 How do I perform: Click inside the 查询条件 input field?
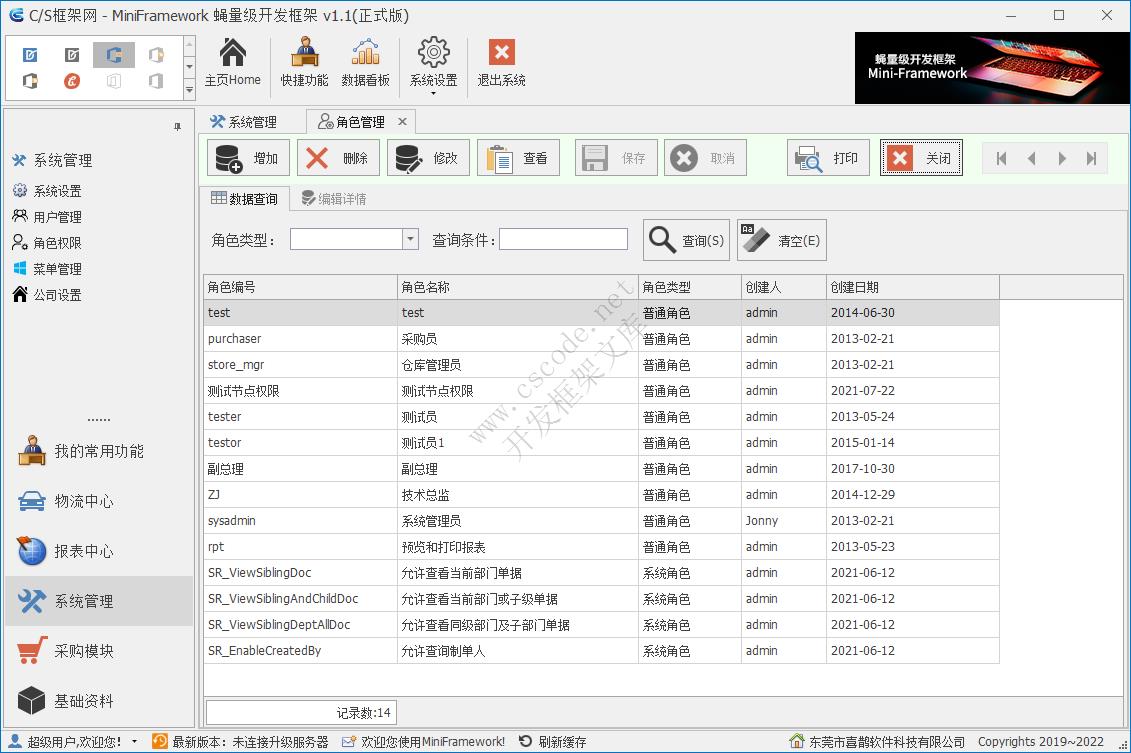pyautogui.click(x=563, y=239)
